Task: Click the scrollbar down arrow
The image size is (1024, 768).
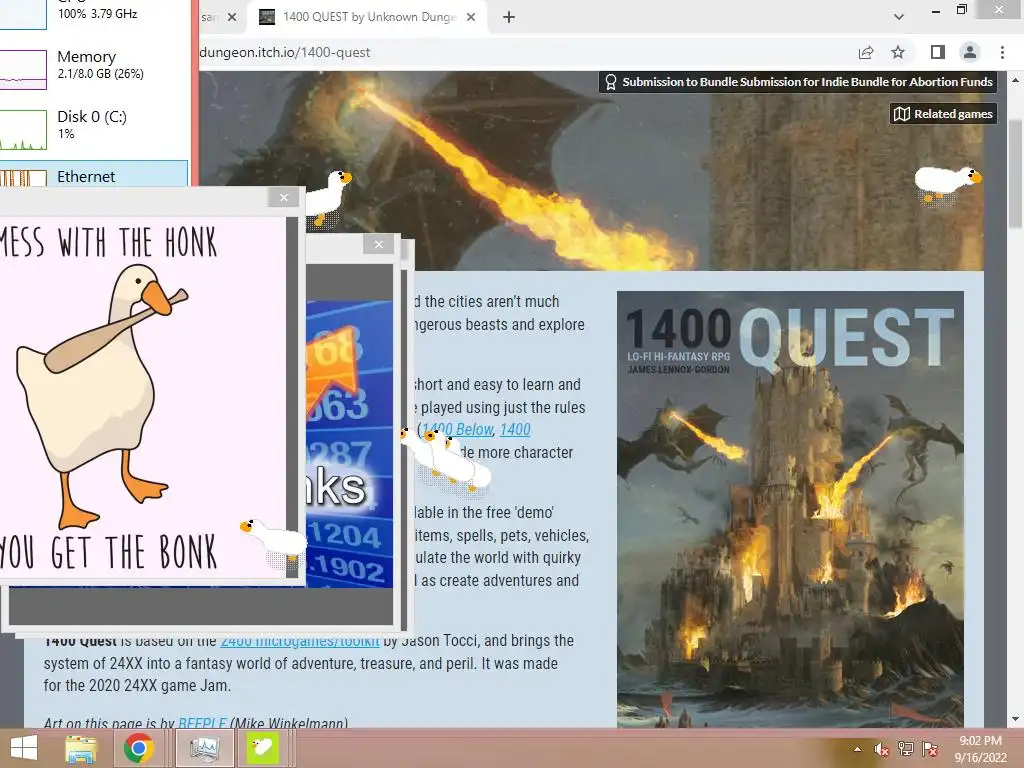Action: pyautogui.click(x=1016, y=720)
